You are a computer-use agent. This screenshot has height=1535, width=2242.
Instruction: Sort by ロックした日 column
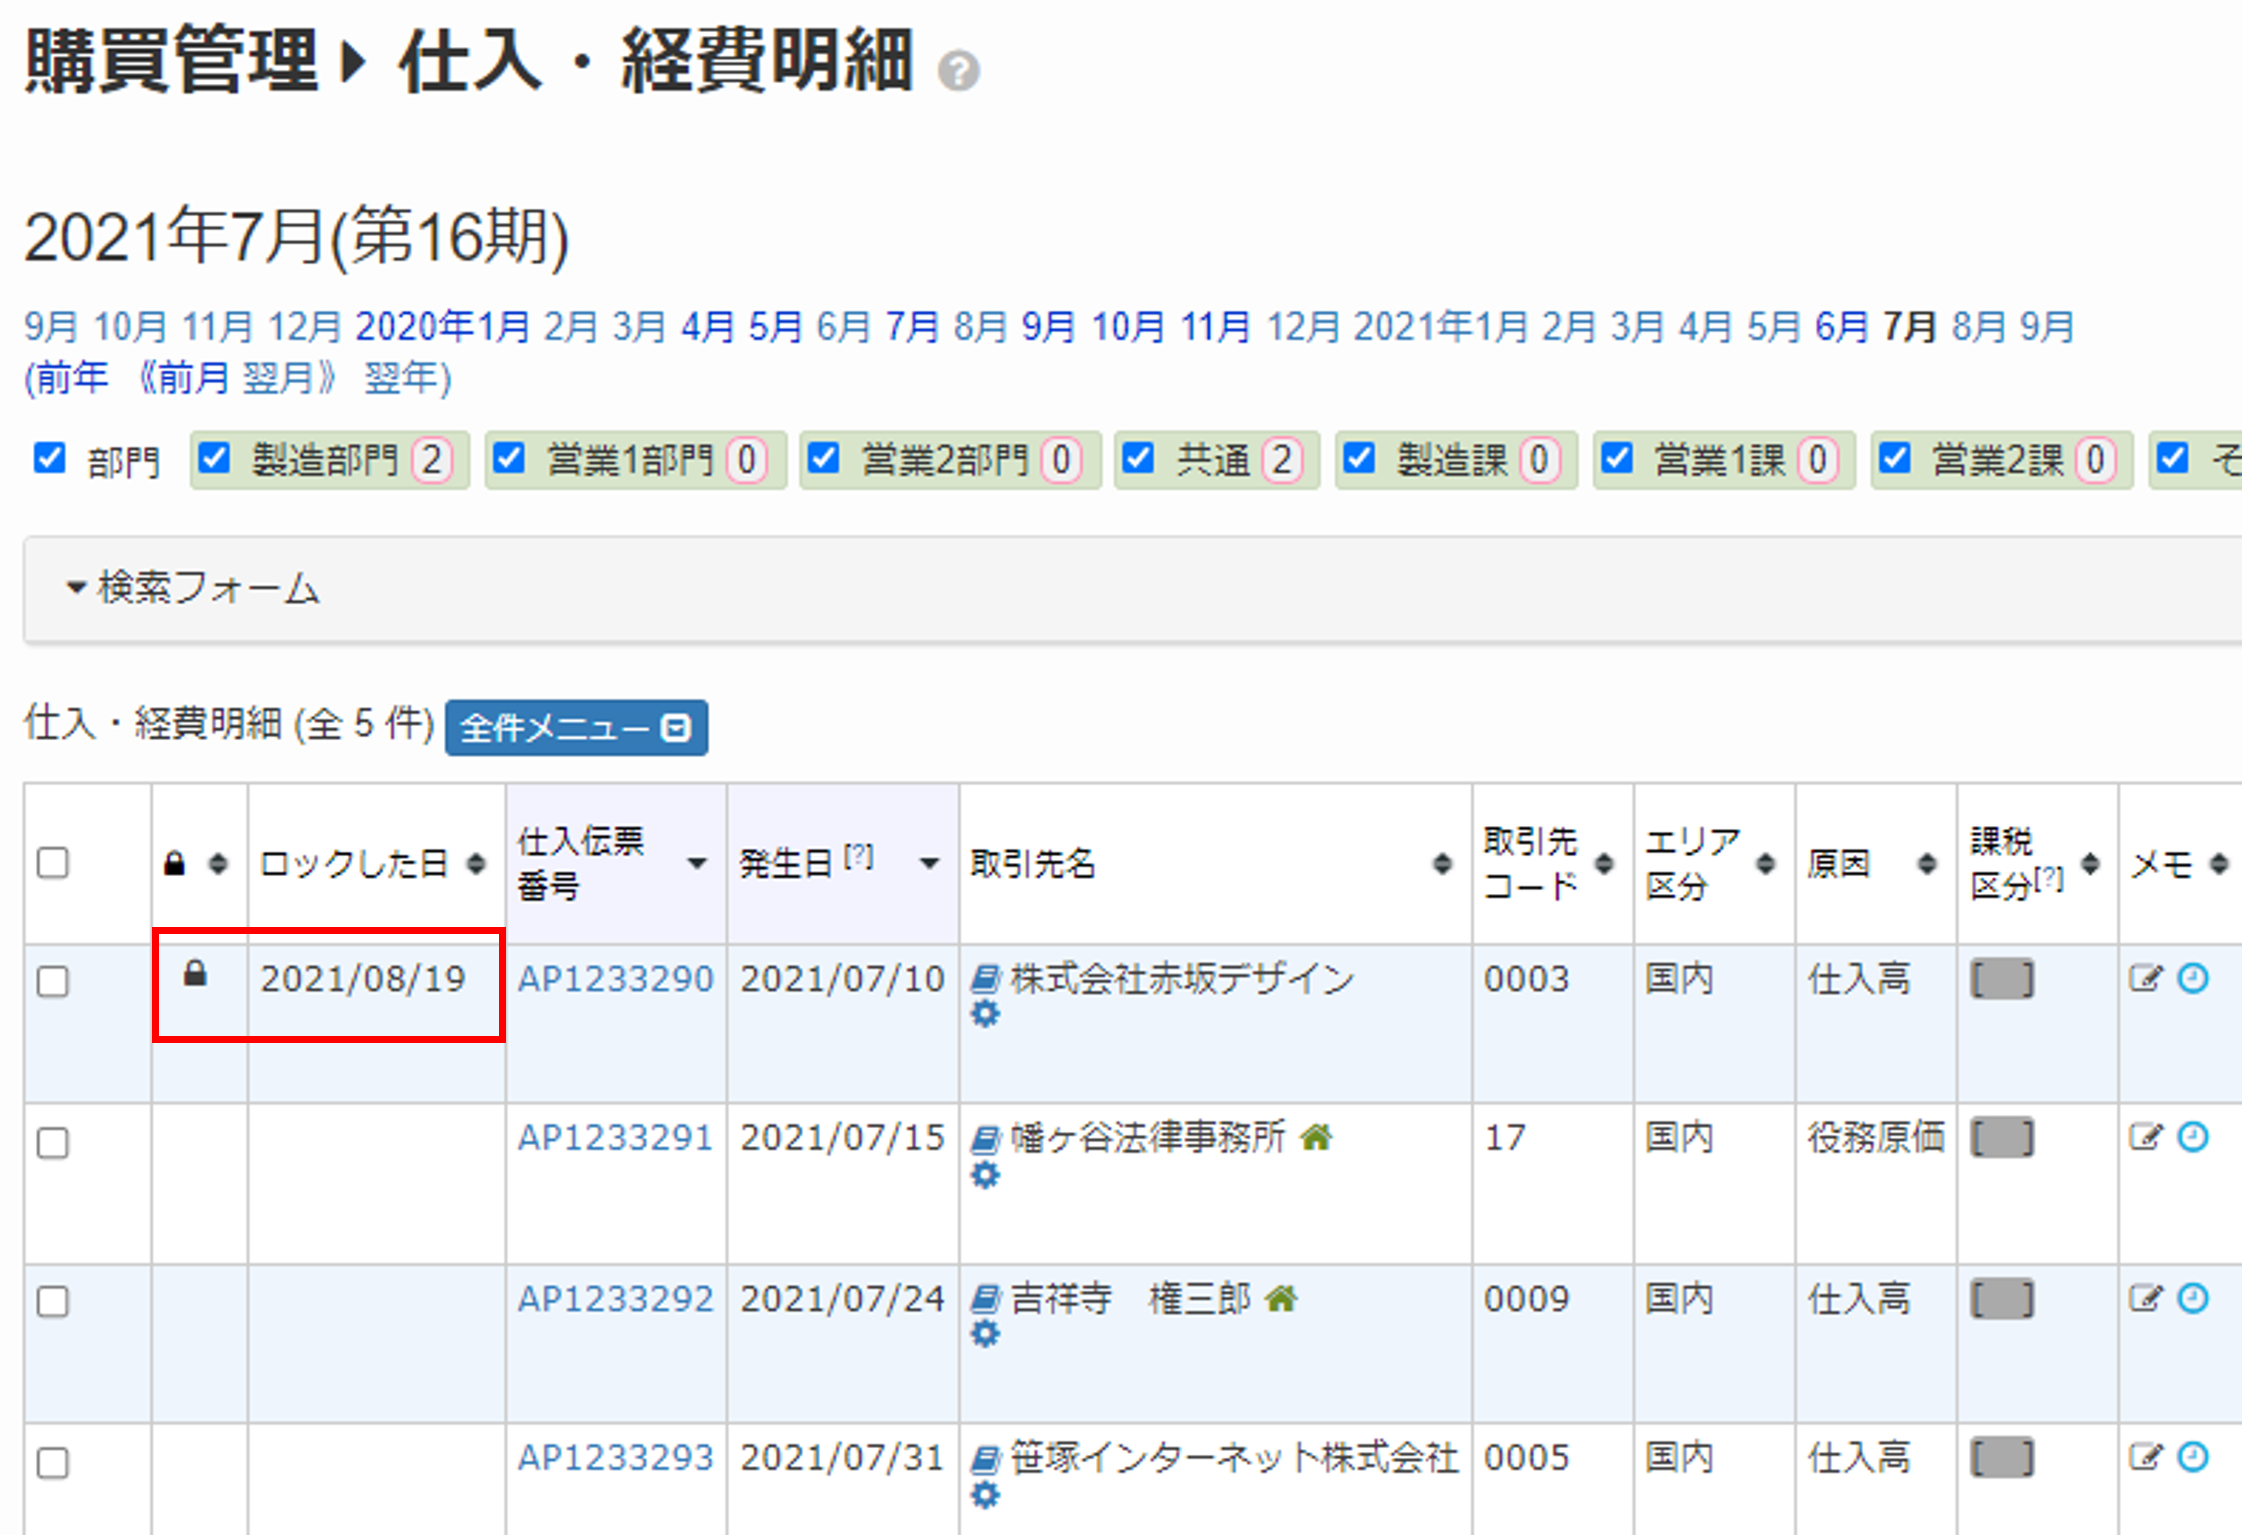tap(476, 863)
